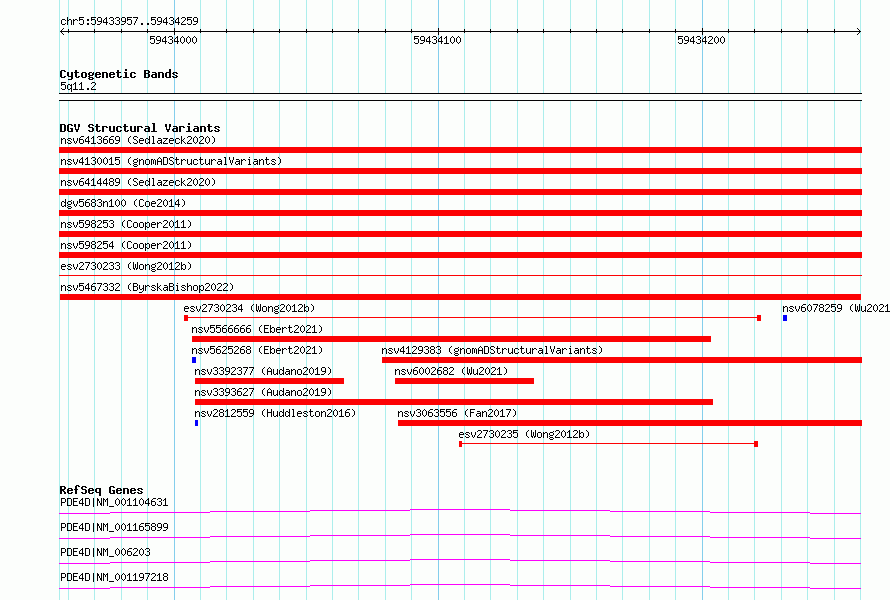Image resolution: width=890 pixels, height=600 pixels.
Task: Click the blue marker under nsv6078259
Action: coord(785,318)
